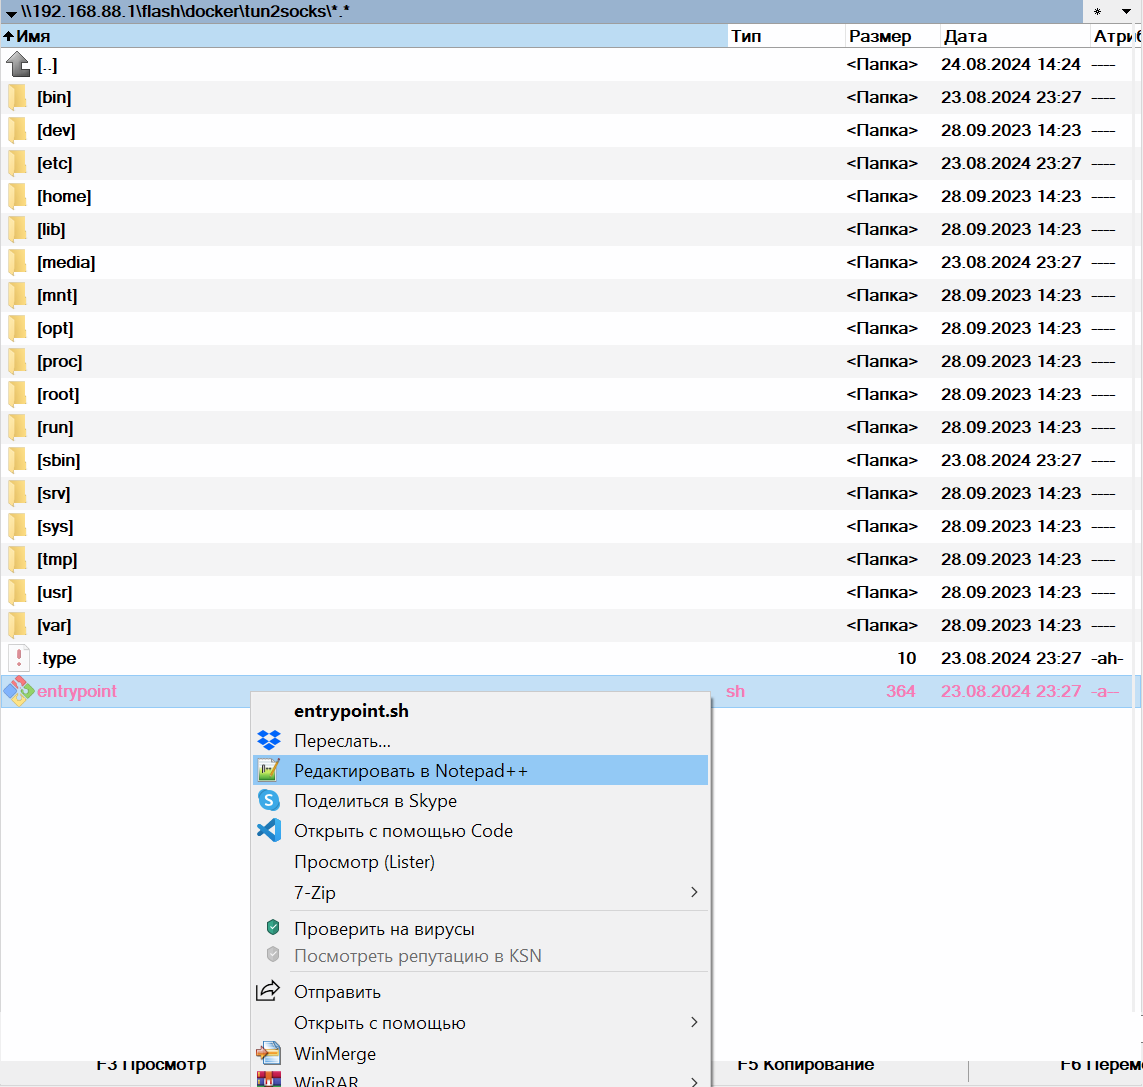Click size value 364 of entrypoint
This screenshot has height=1087, width=1143.
click(x=900, y=691)
